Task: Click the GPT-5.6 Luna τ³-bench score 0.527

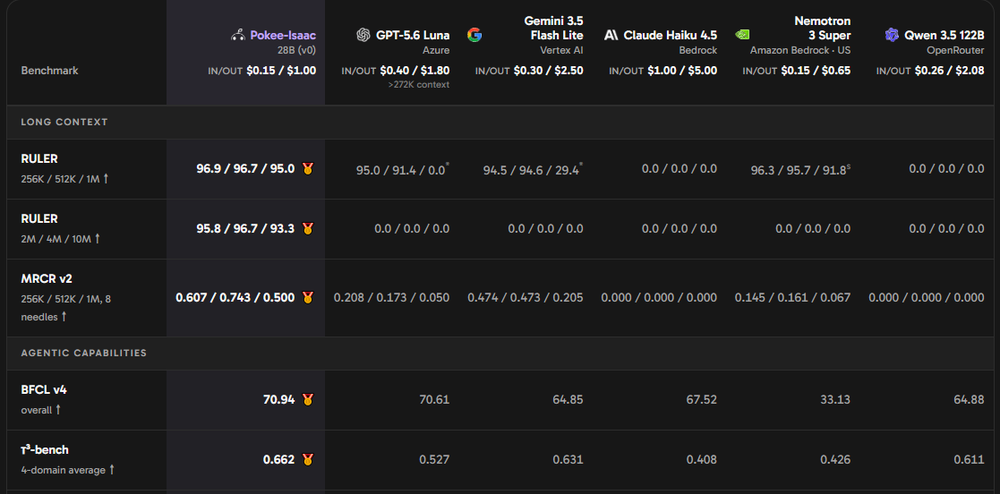Action: click(x=434, y=459)
